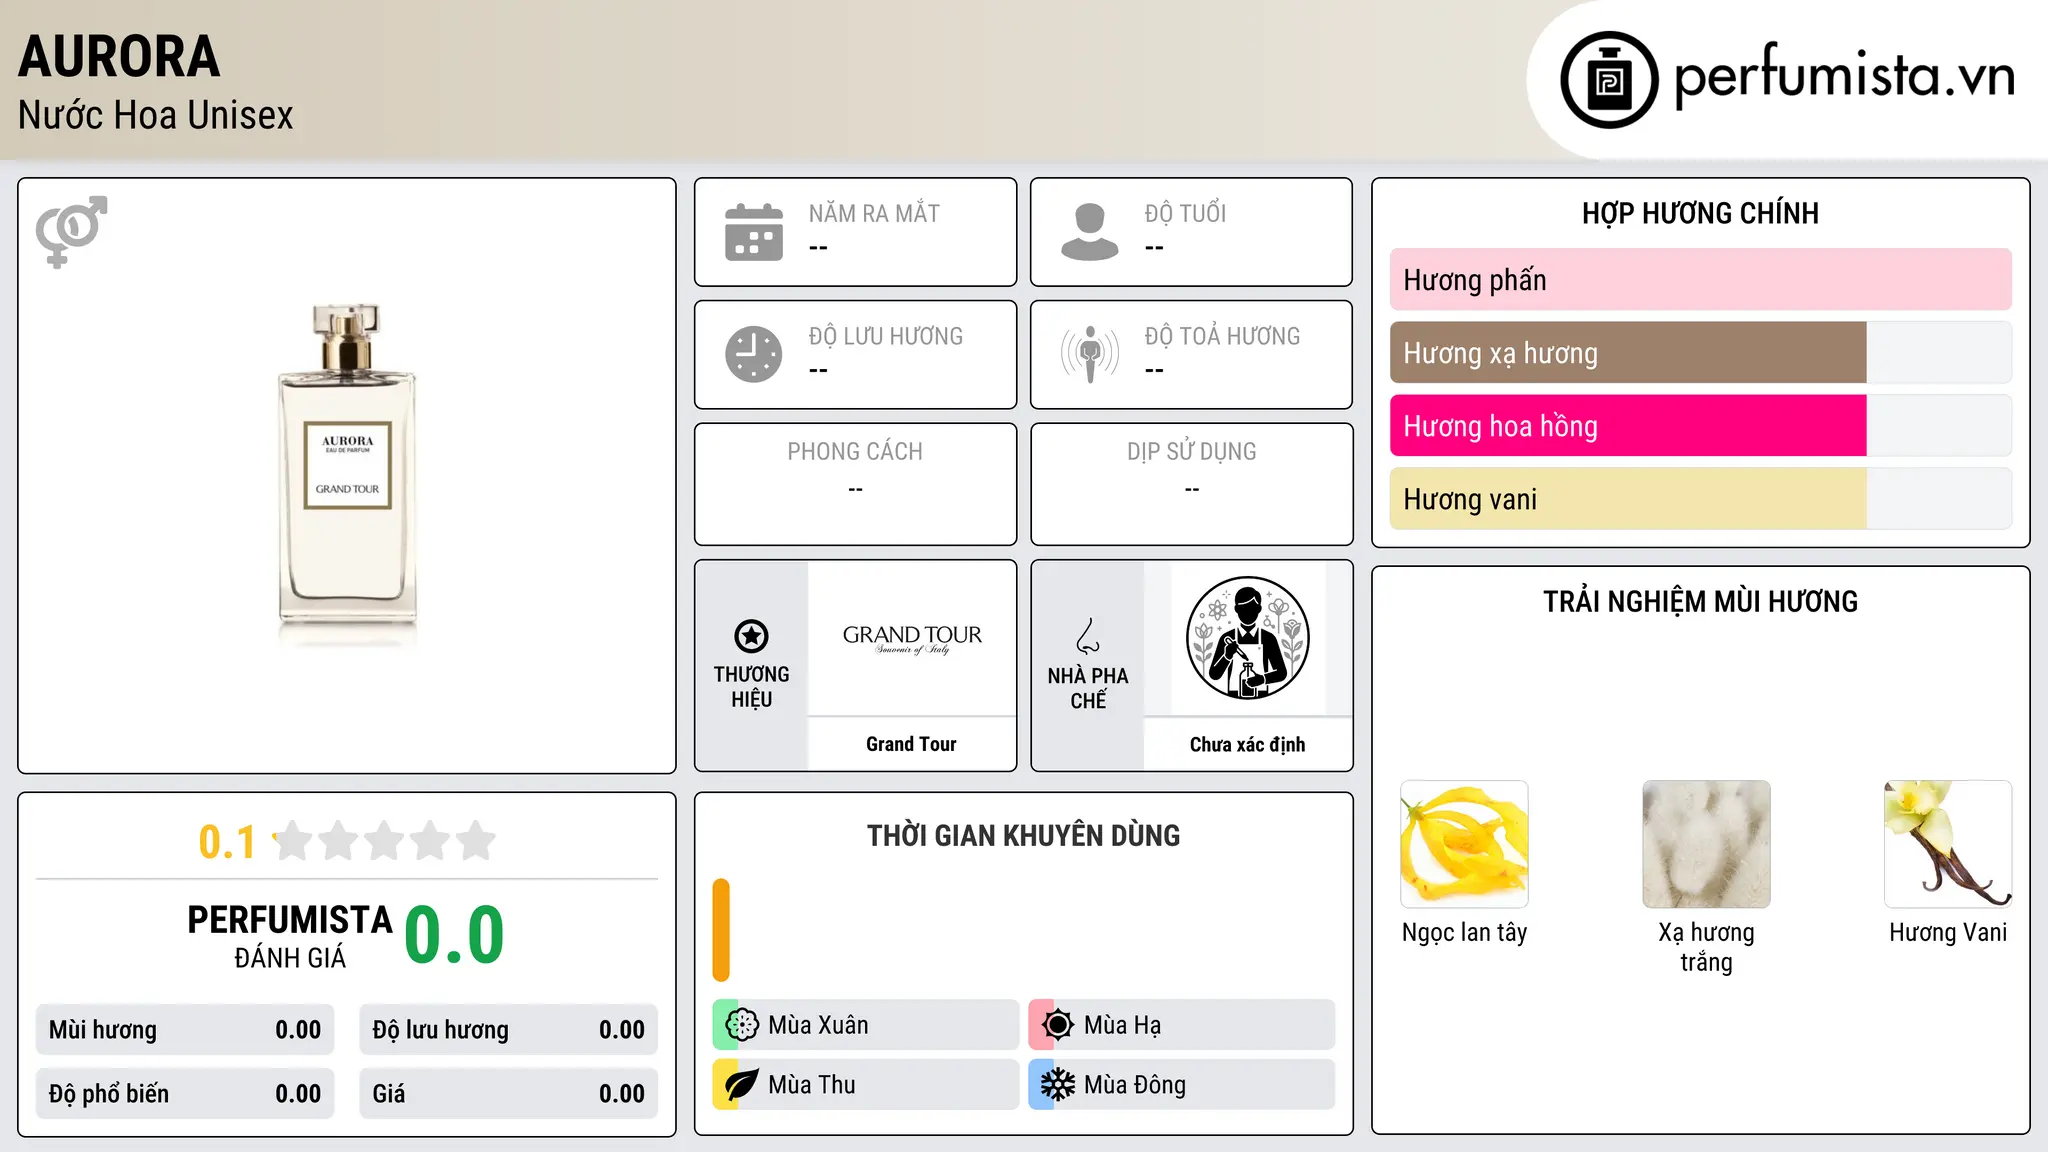Open the Hương Vani note image
The width and height of the screenshot is (2048, 1152).
tap(1948, 844)
